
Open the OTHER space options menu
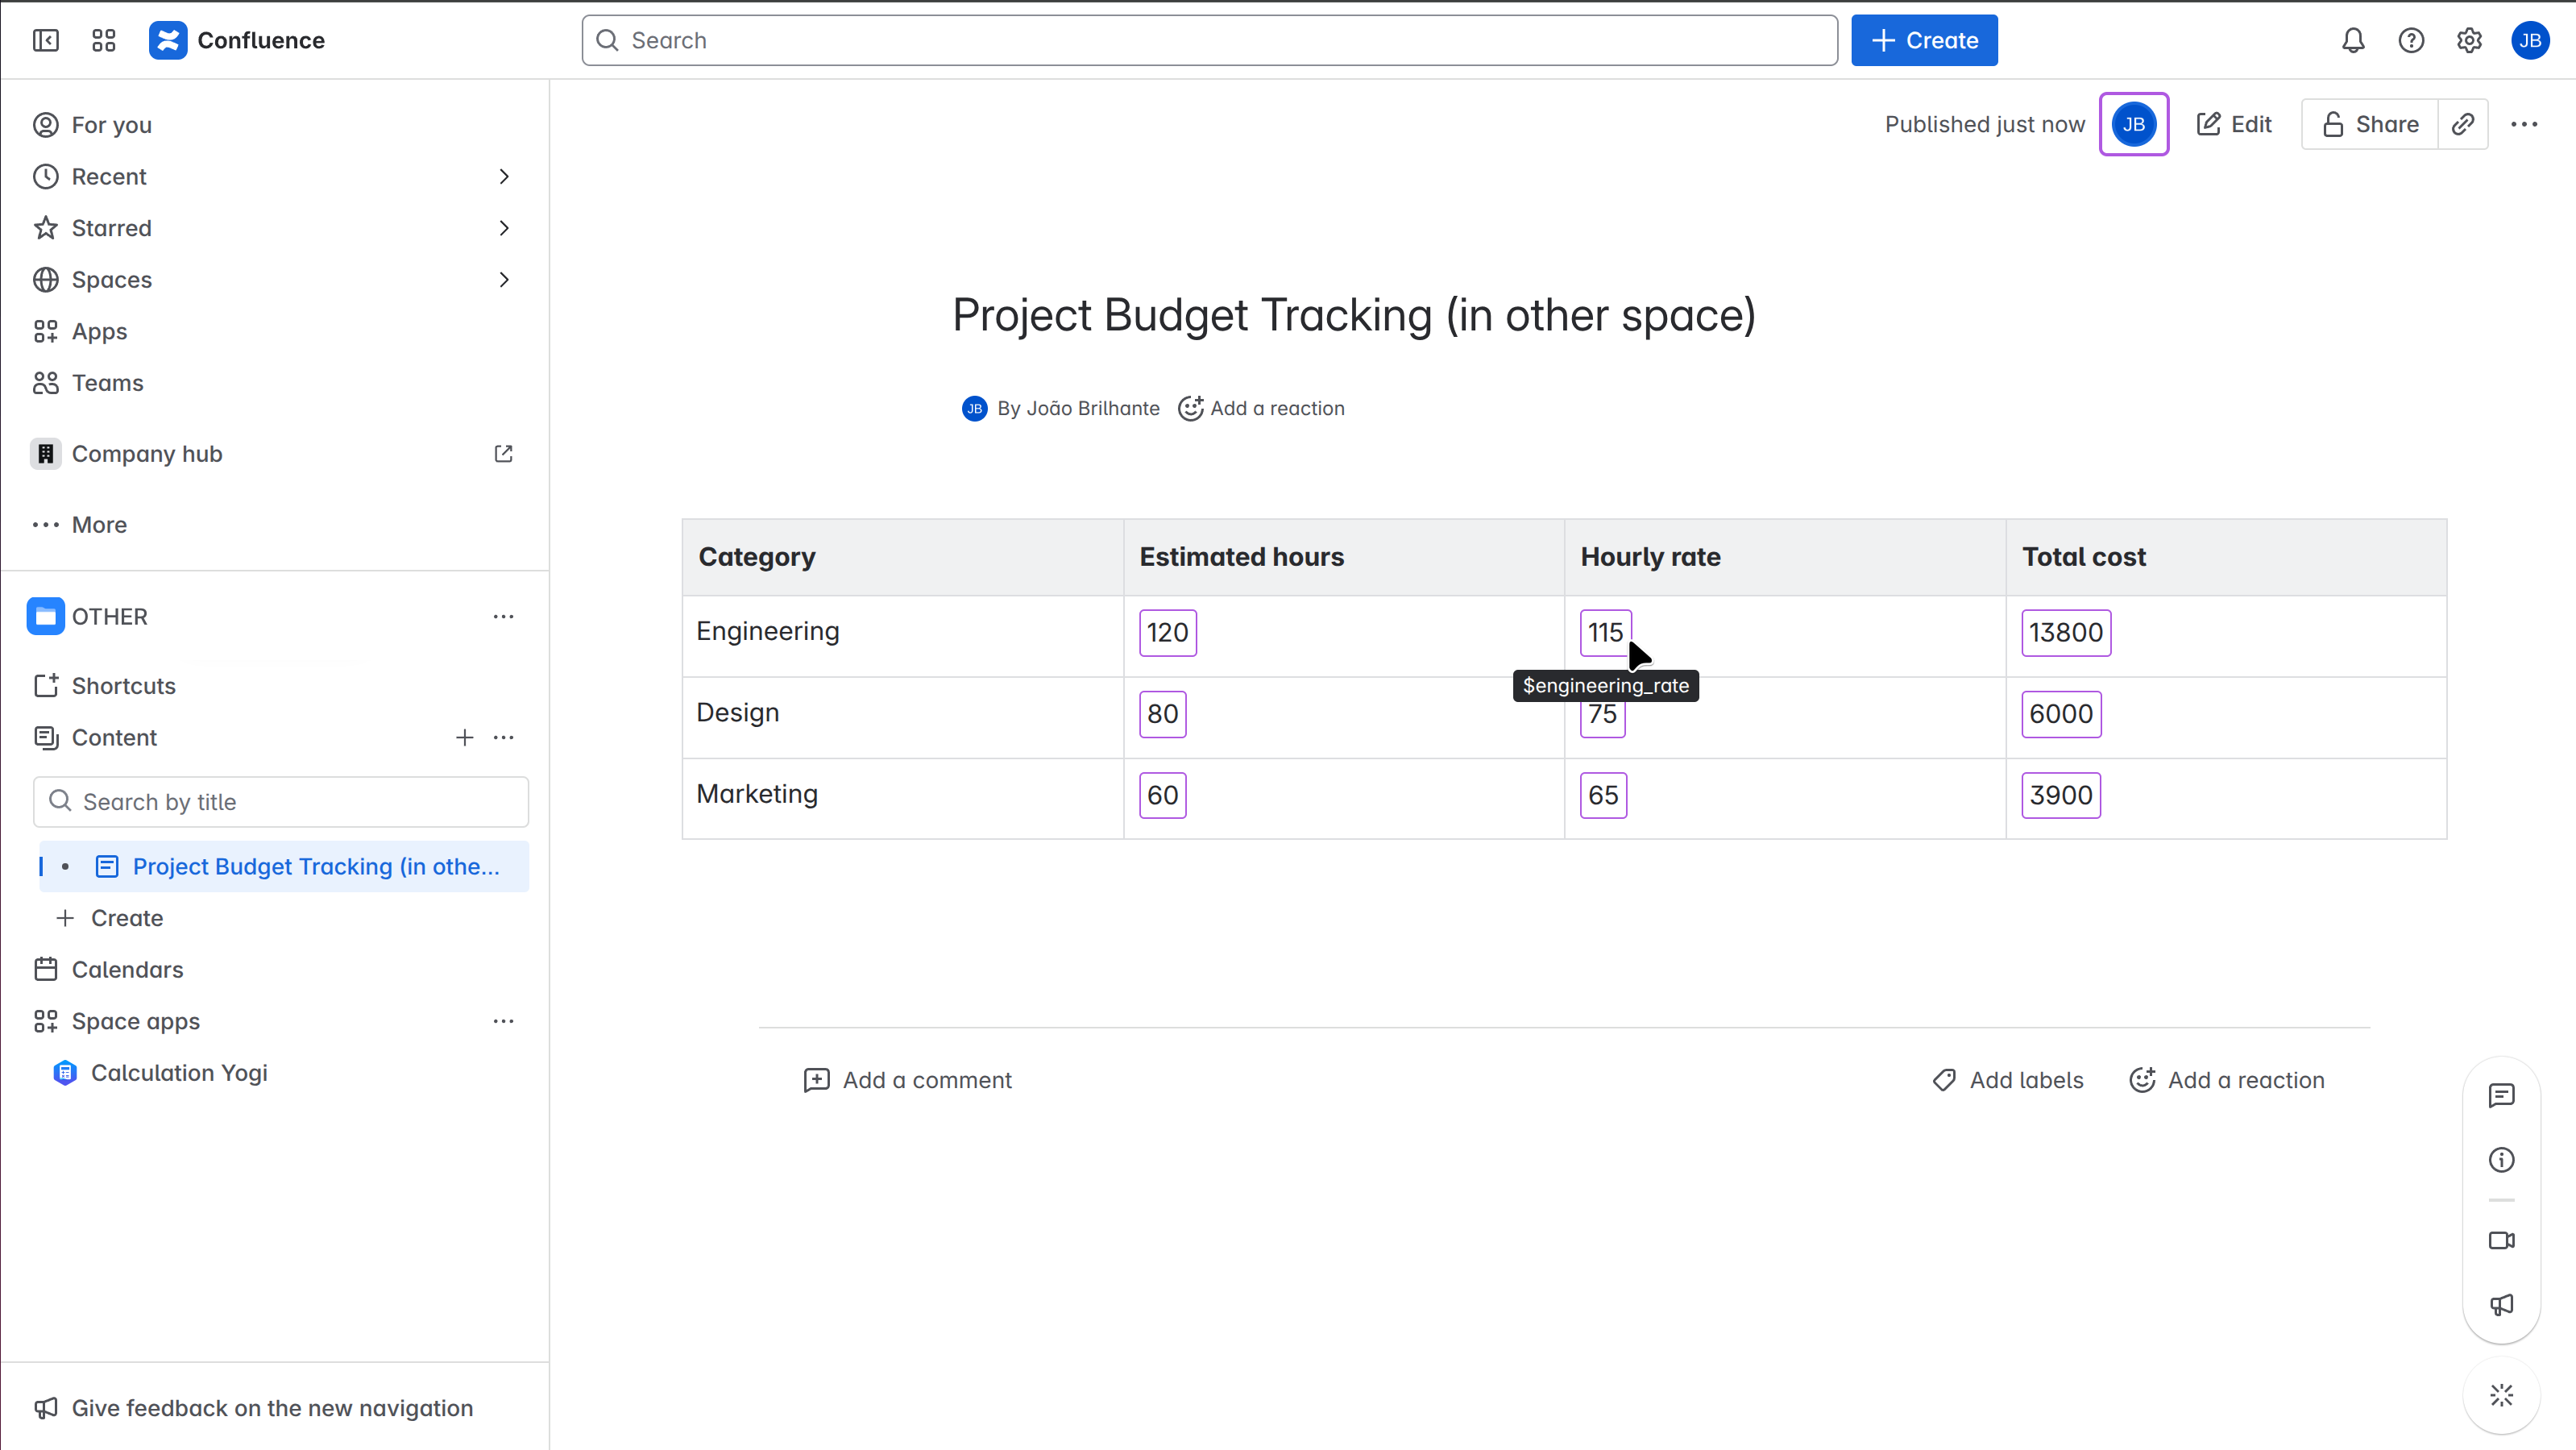[503, 617]
